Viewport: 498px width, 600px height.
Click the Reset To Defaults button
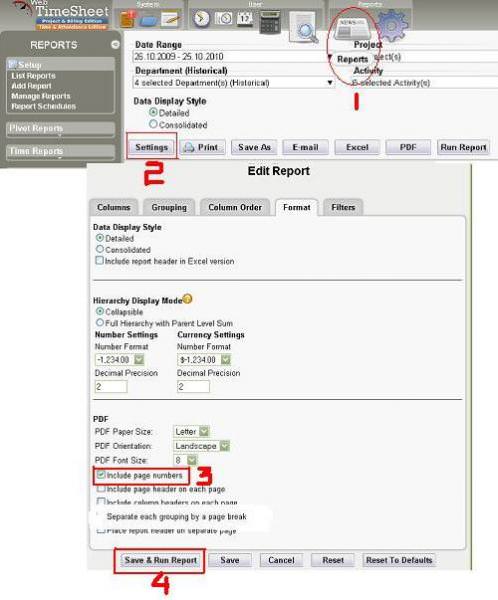tap(399, 560)
